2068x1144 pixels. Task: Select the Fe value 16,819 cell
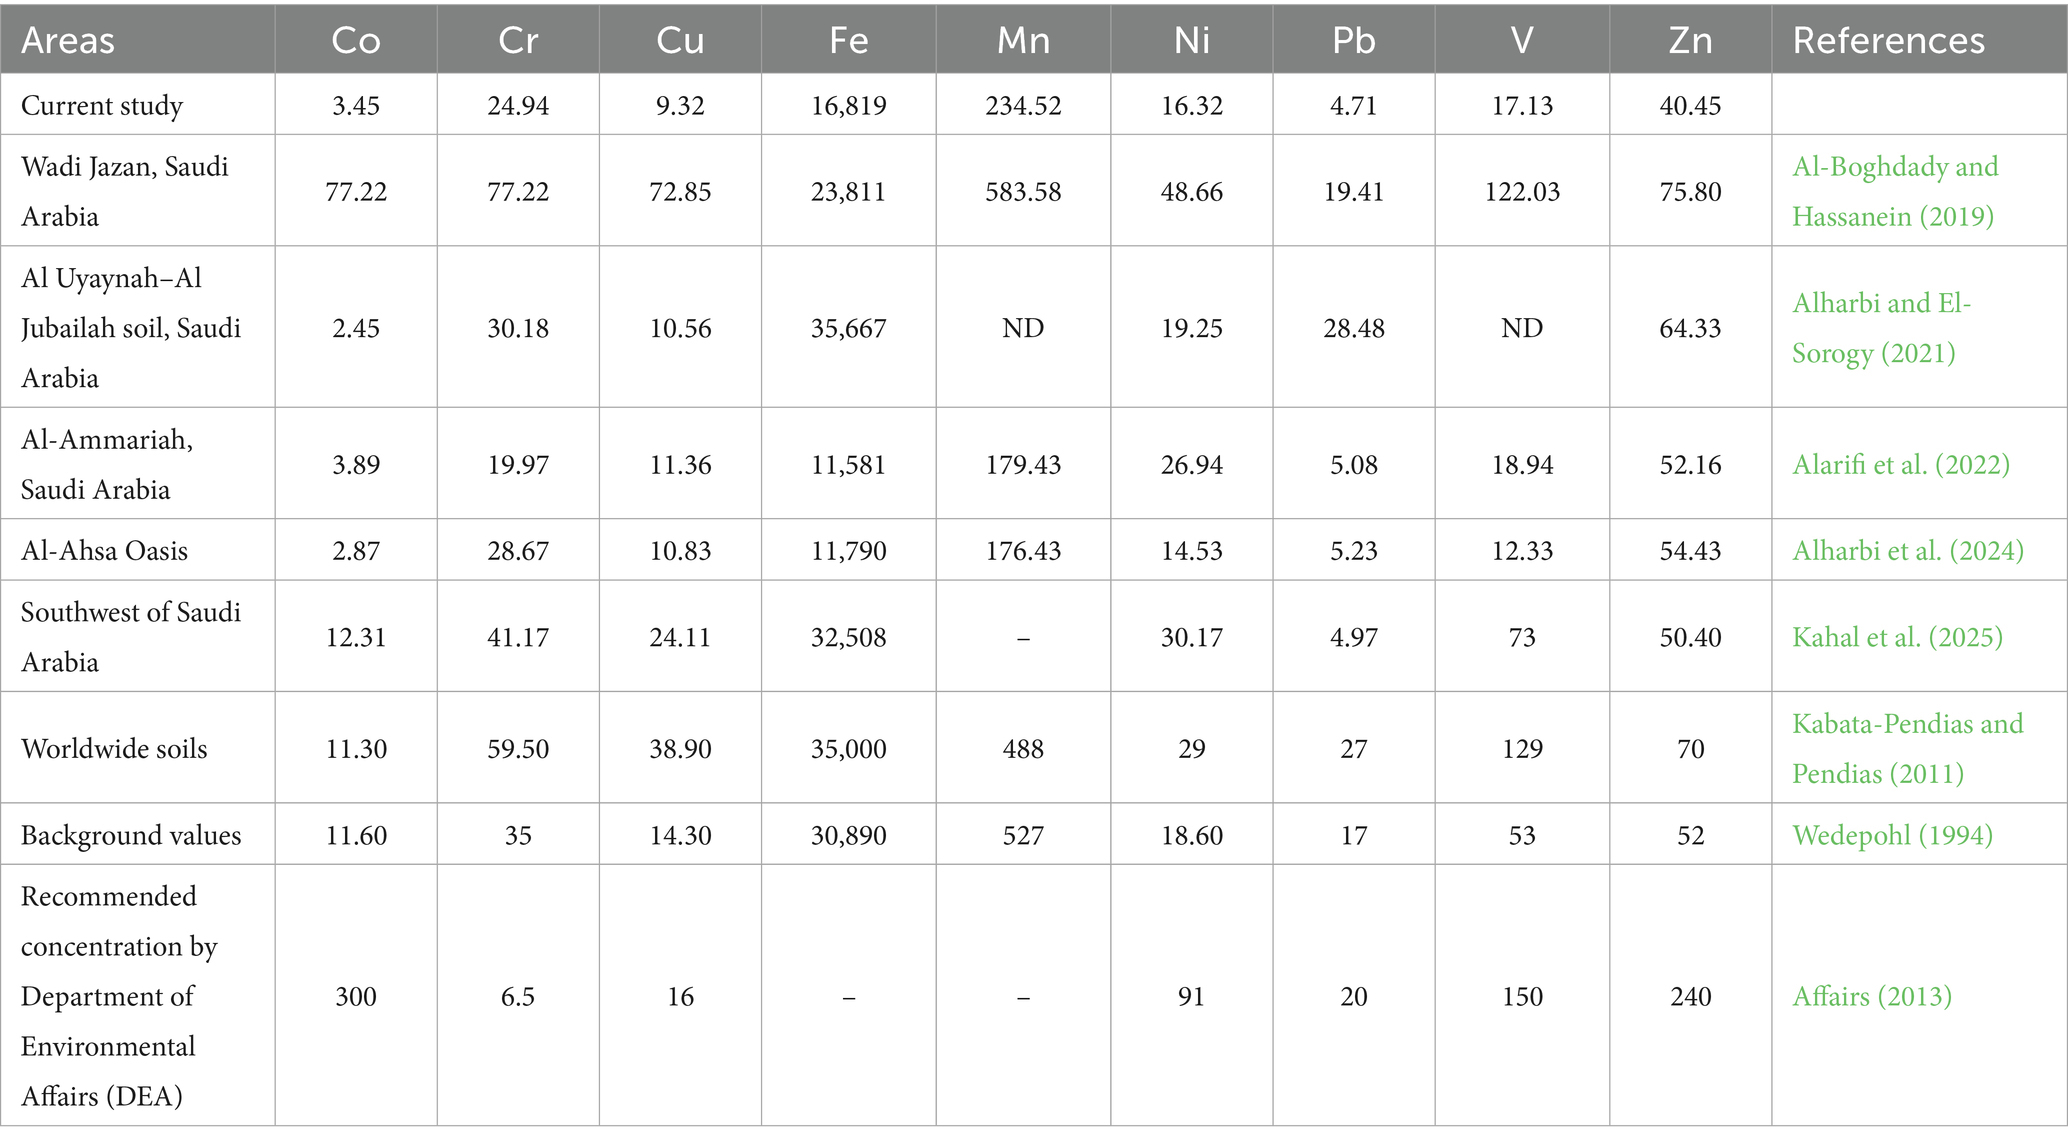[848, 106]
